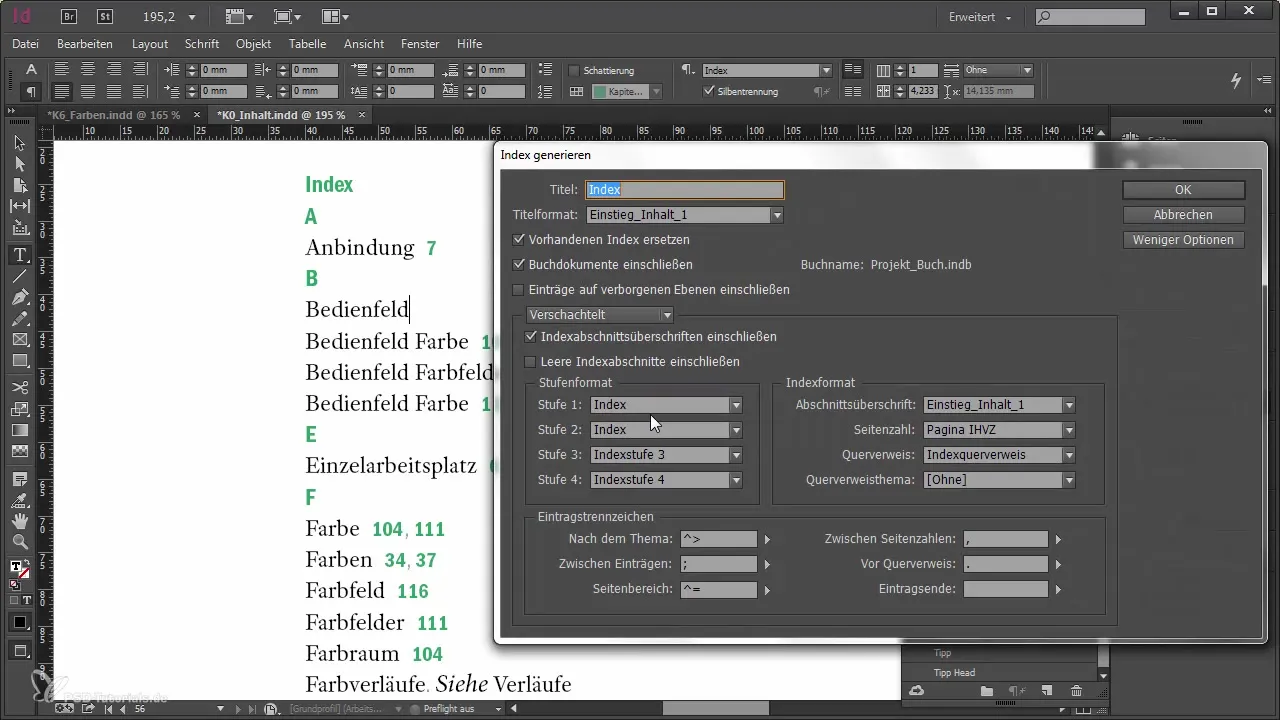Viewport: 1280px width, 720px height.
Task: Switch to character formatting controls (A icon)
Action: pos(31,70)
